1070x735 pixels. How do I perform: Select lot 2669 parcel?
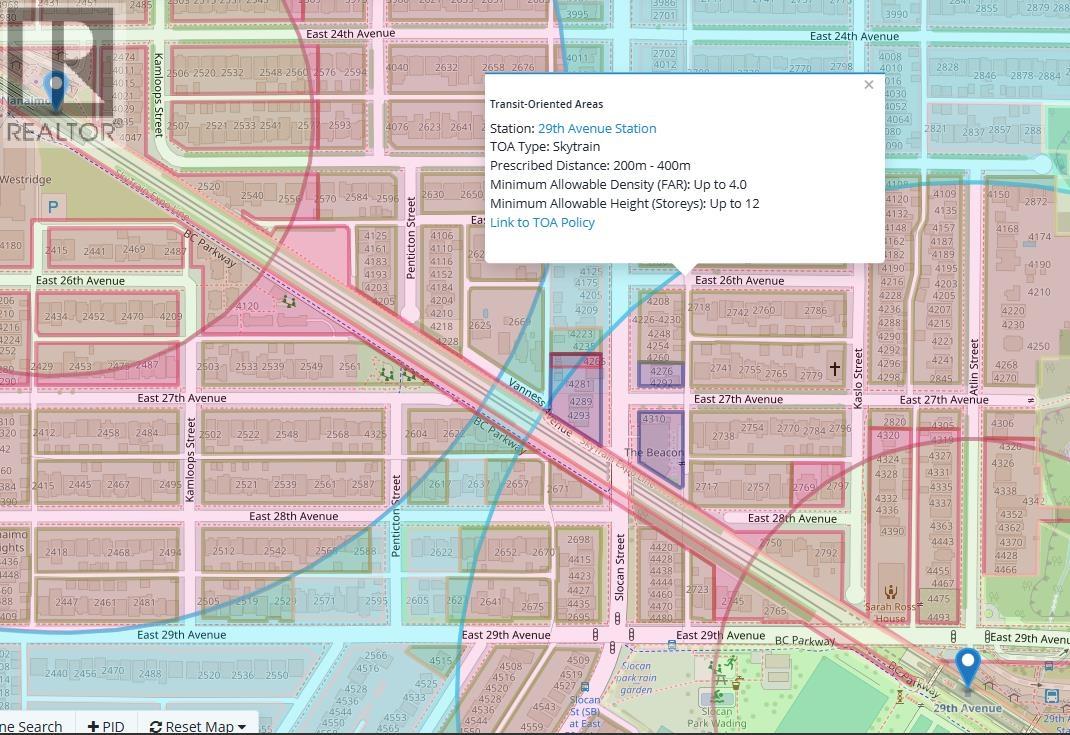click(x=519, y=321)
